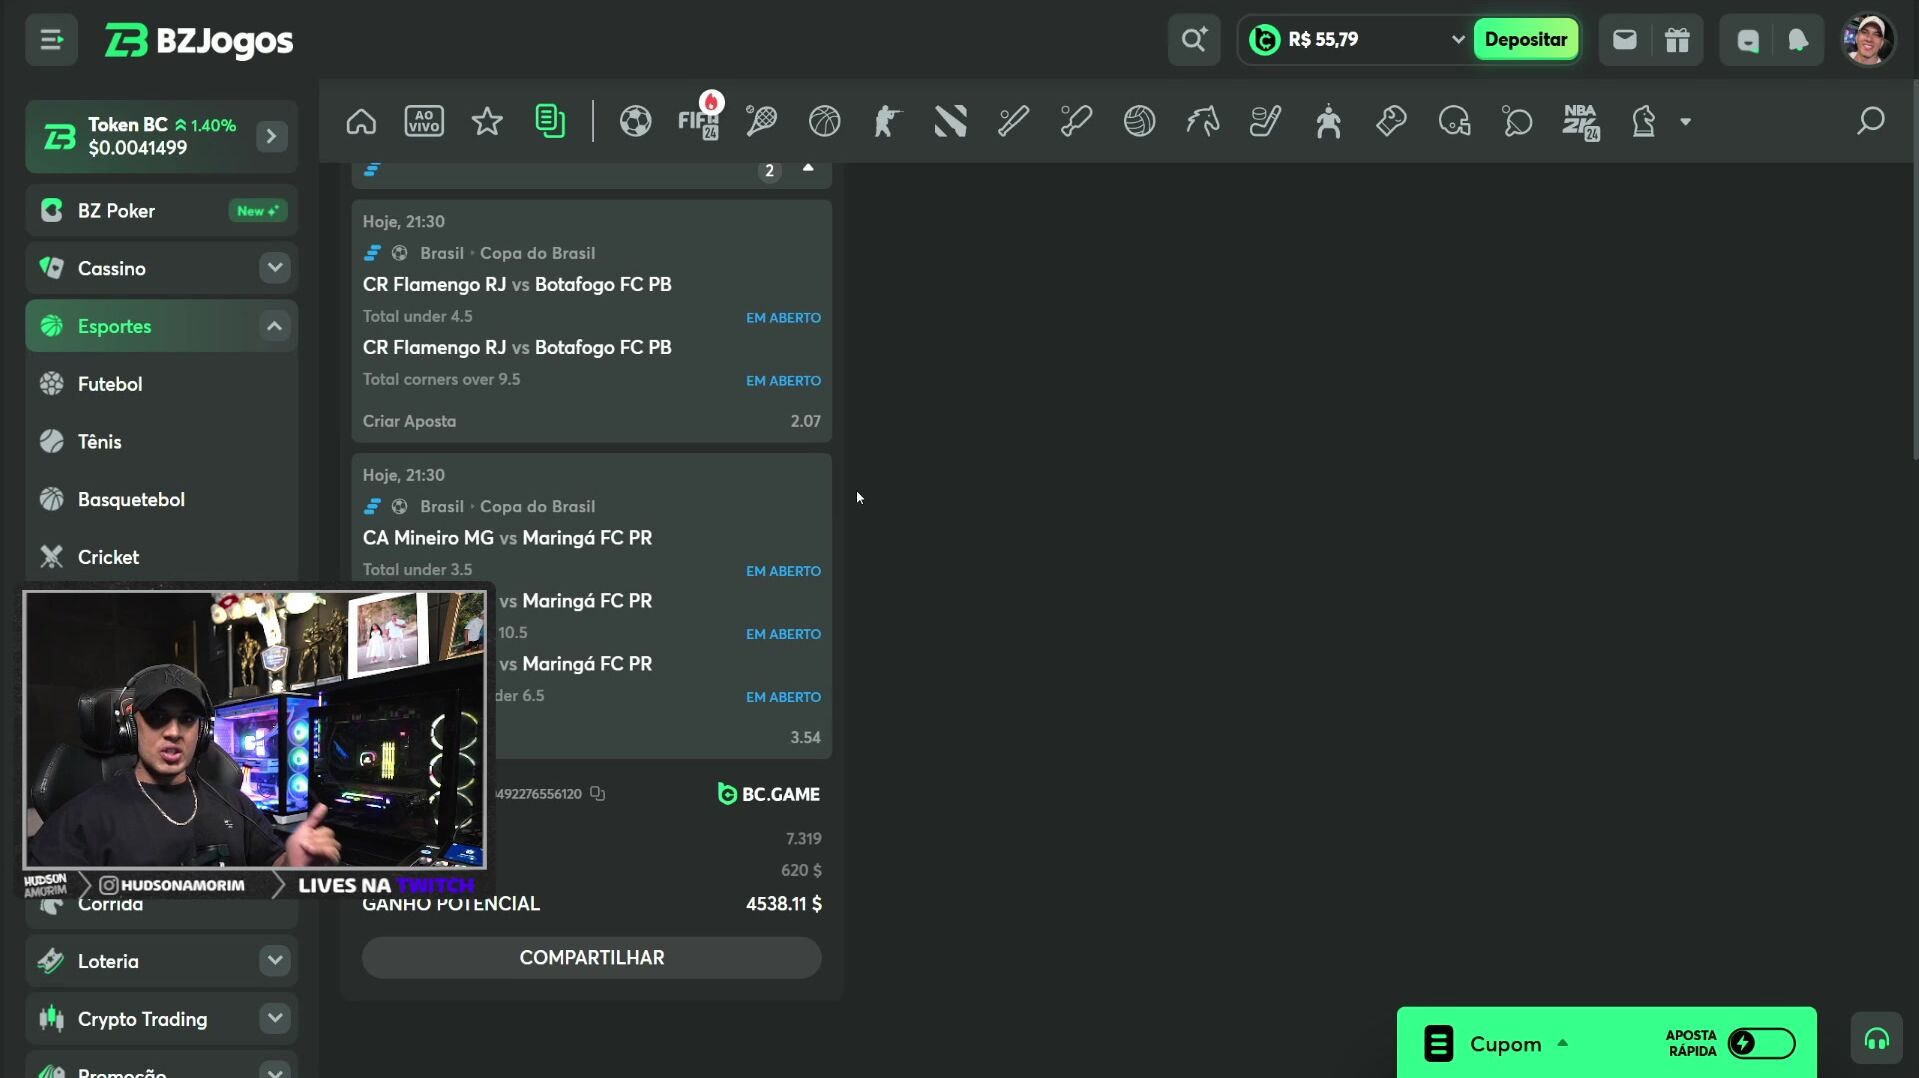Viewport: 1919px width, 1078px height.
Task: Expand the Crypto Trading sidebar section
Action: 274,1019
